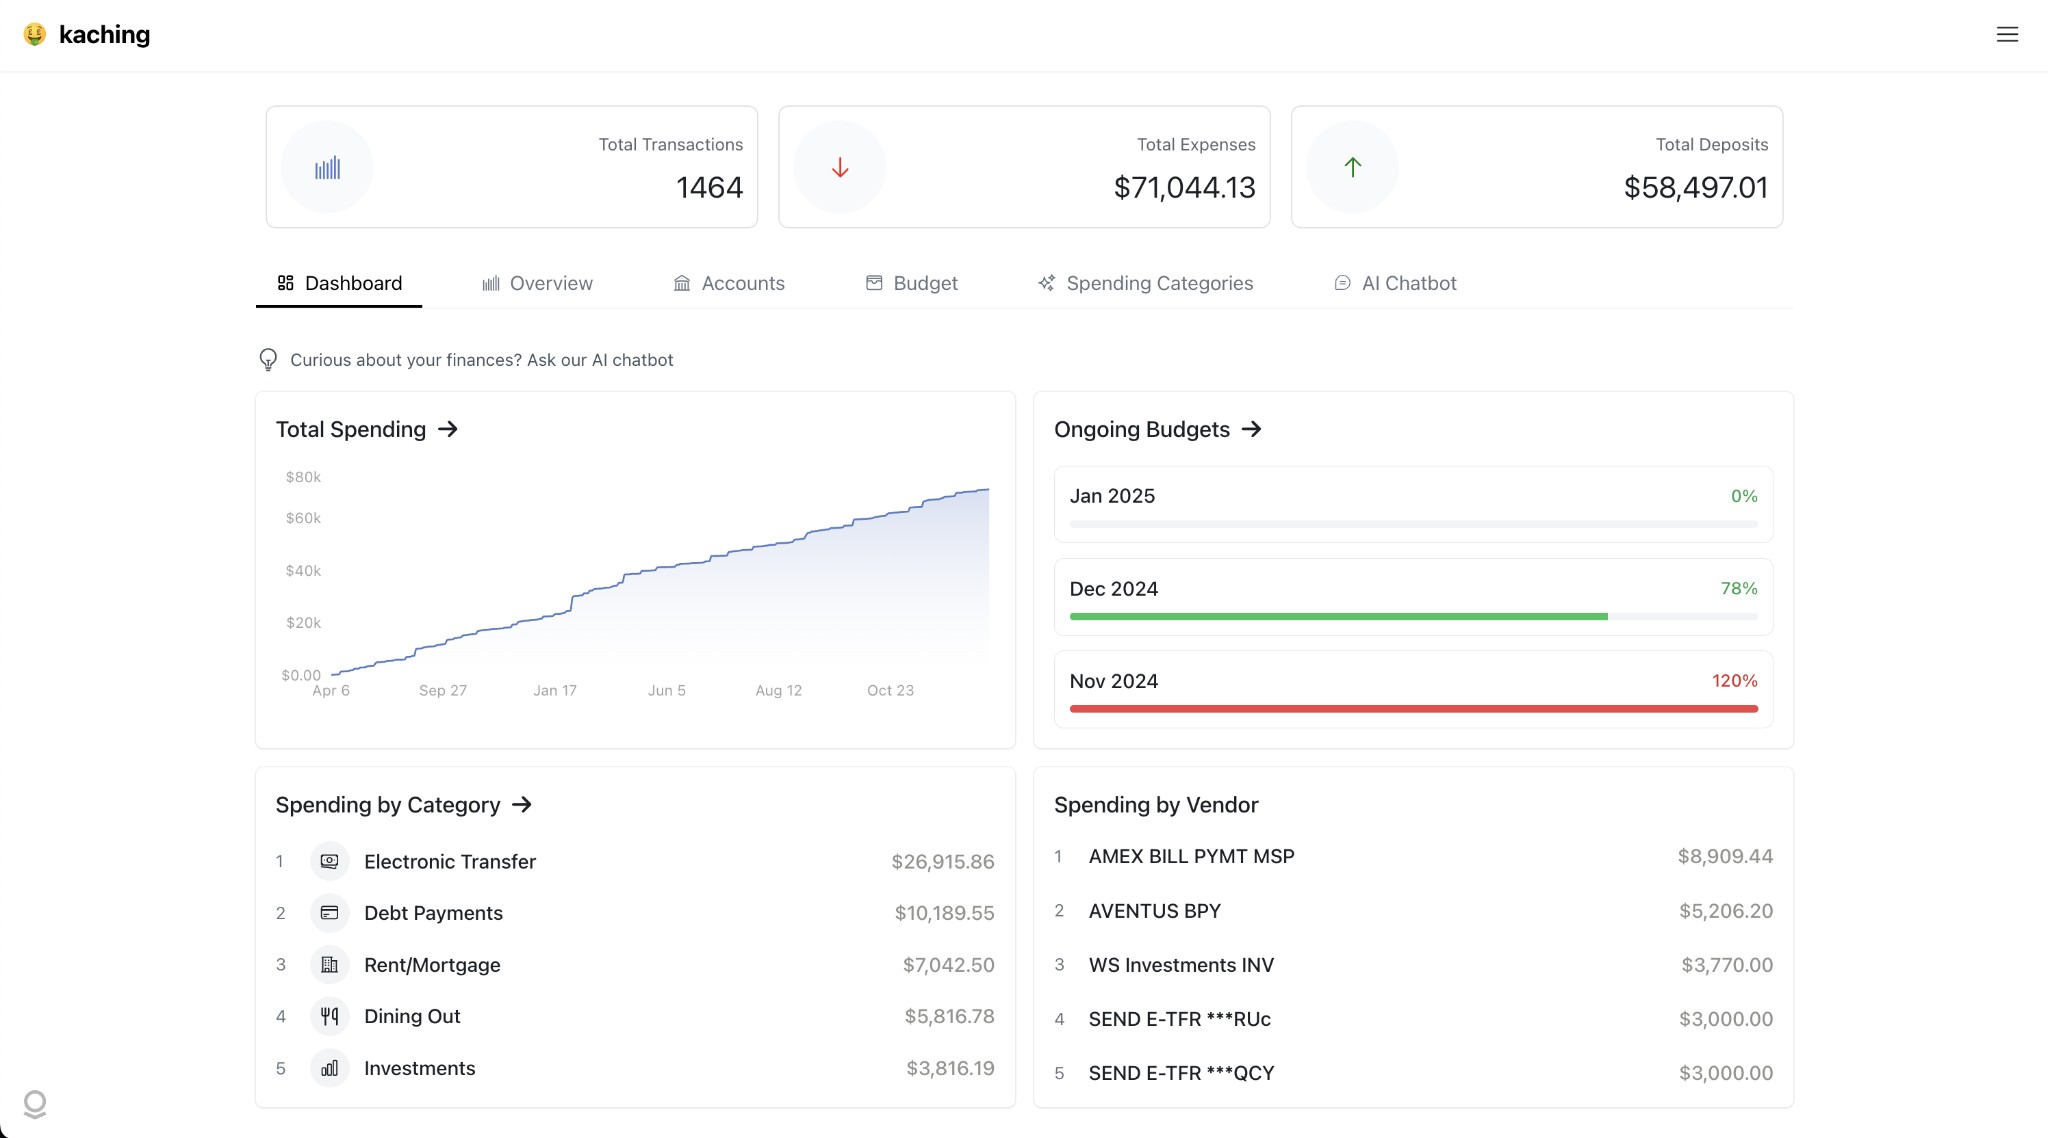Expand Ongoing Budgets via arrow
This screenshot has height=1138, width=2048.
(x=1251, y=429)
